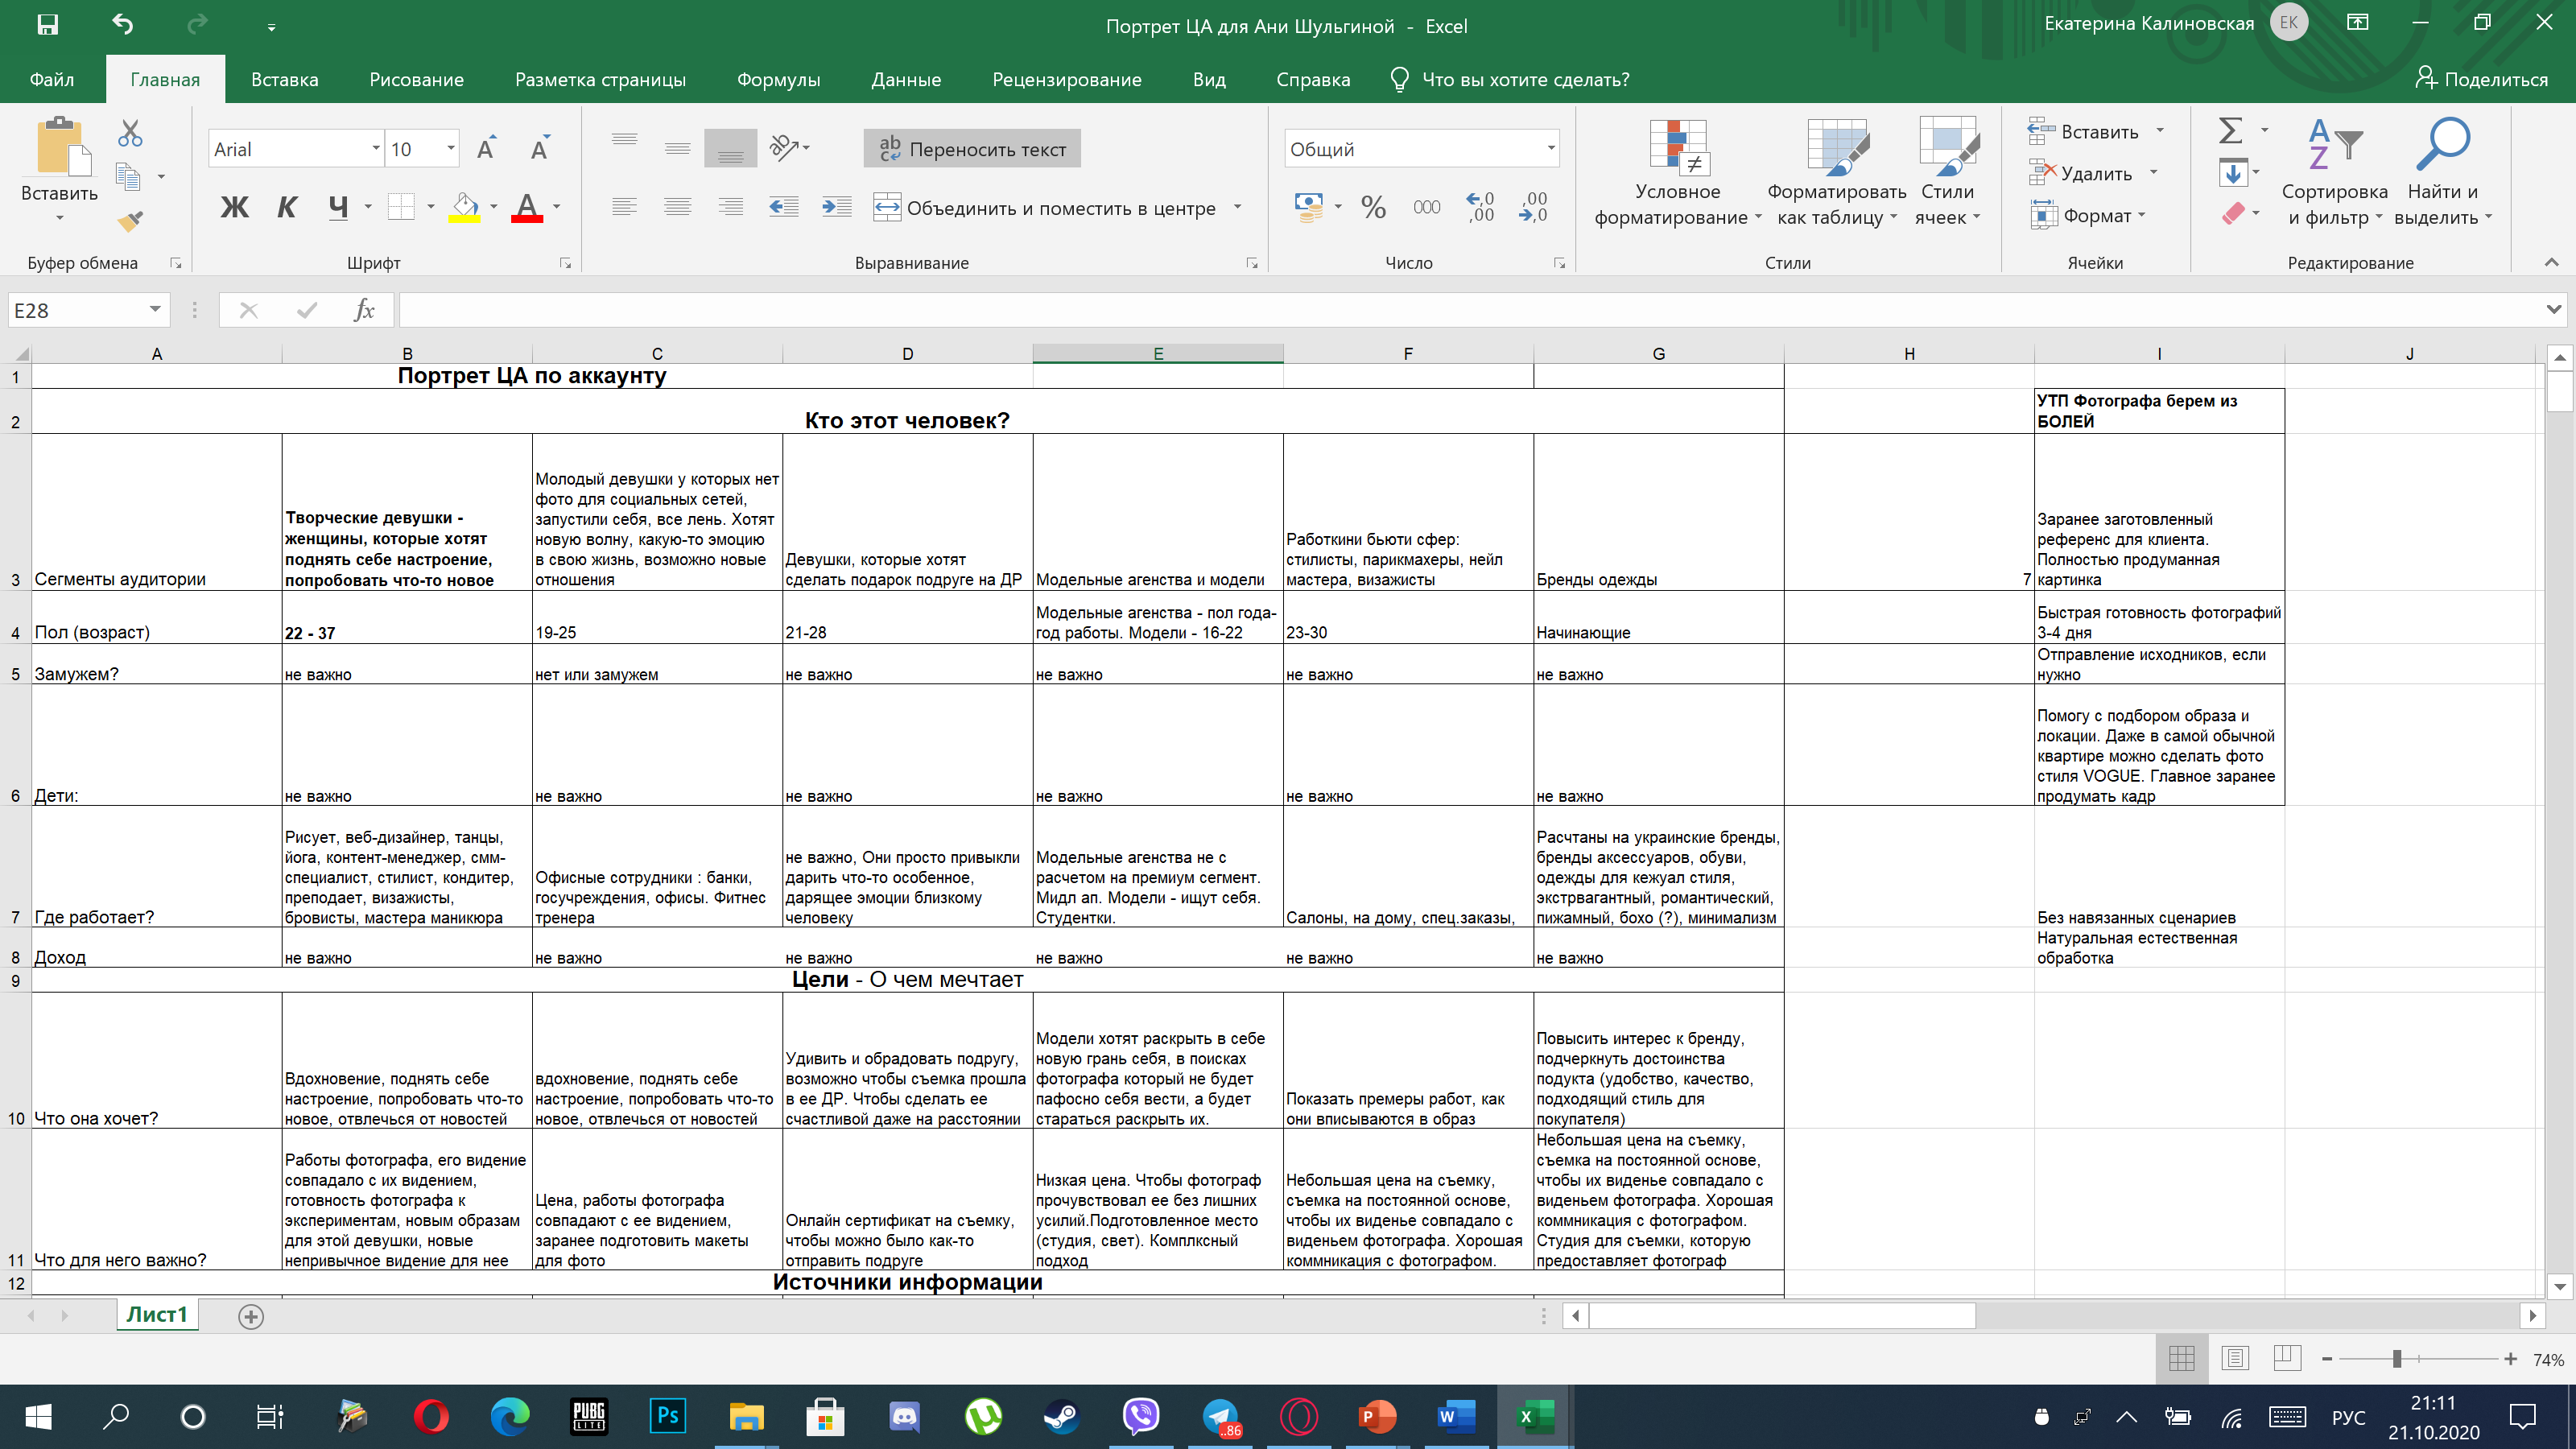
Task: Click the Поделиться share button
Action: [x=2481, y=80]
